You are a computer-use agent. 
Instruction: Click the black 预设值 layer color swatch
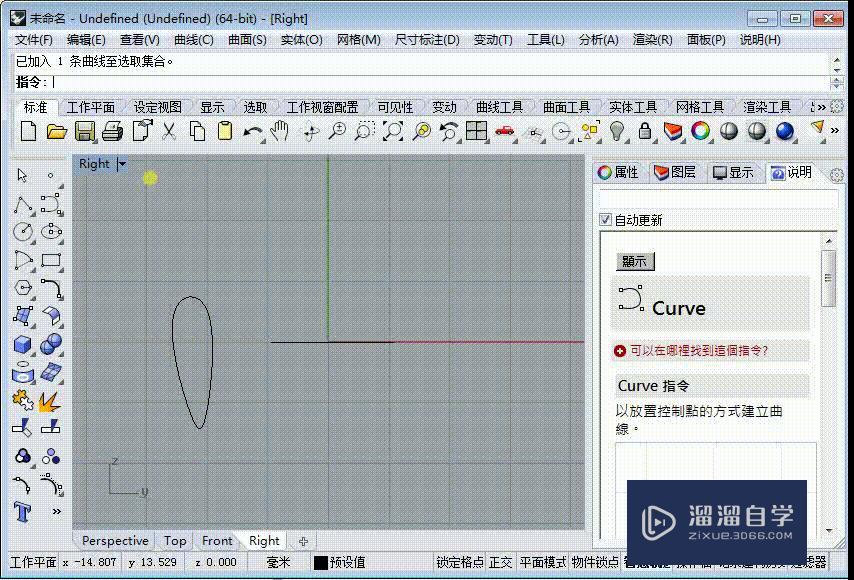click(321, 563)
